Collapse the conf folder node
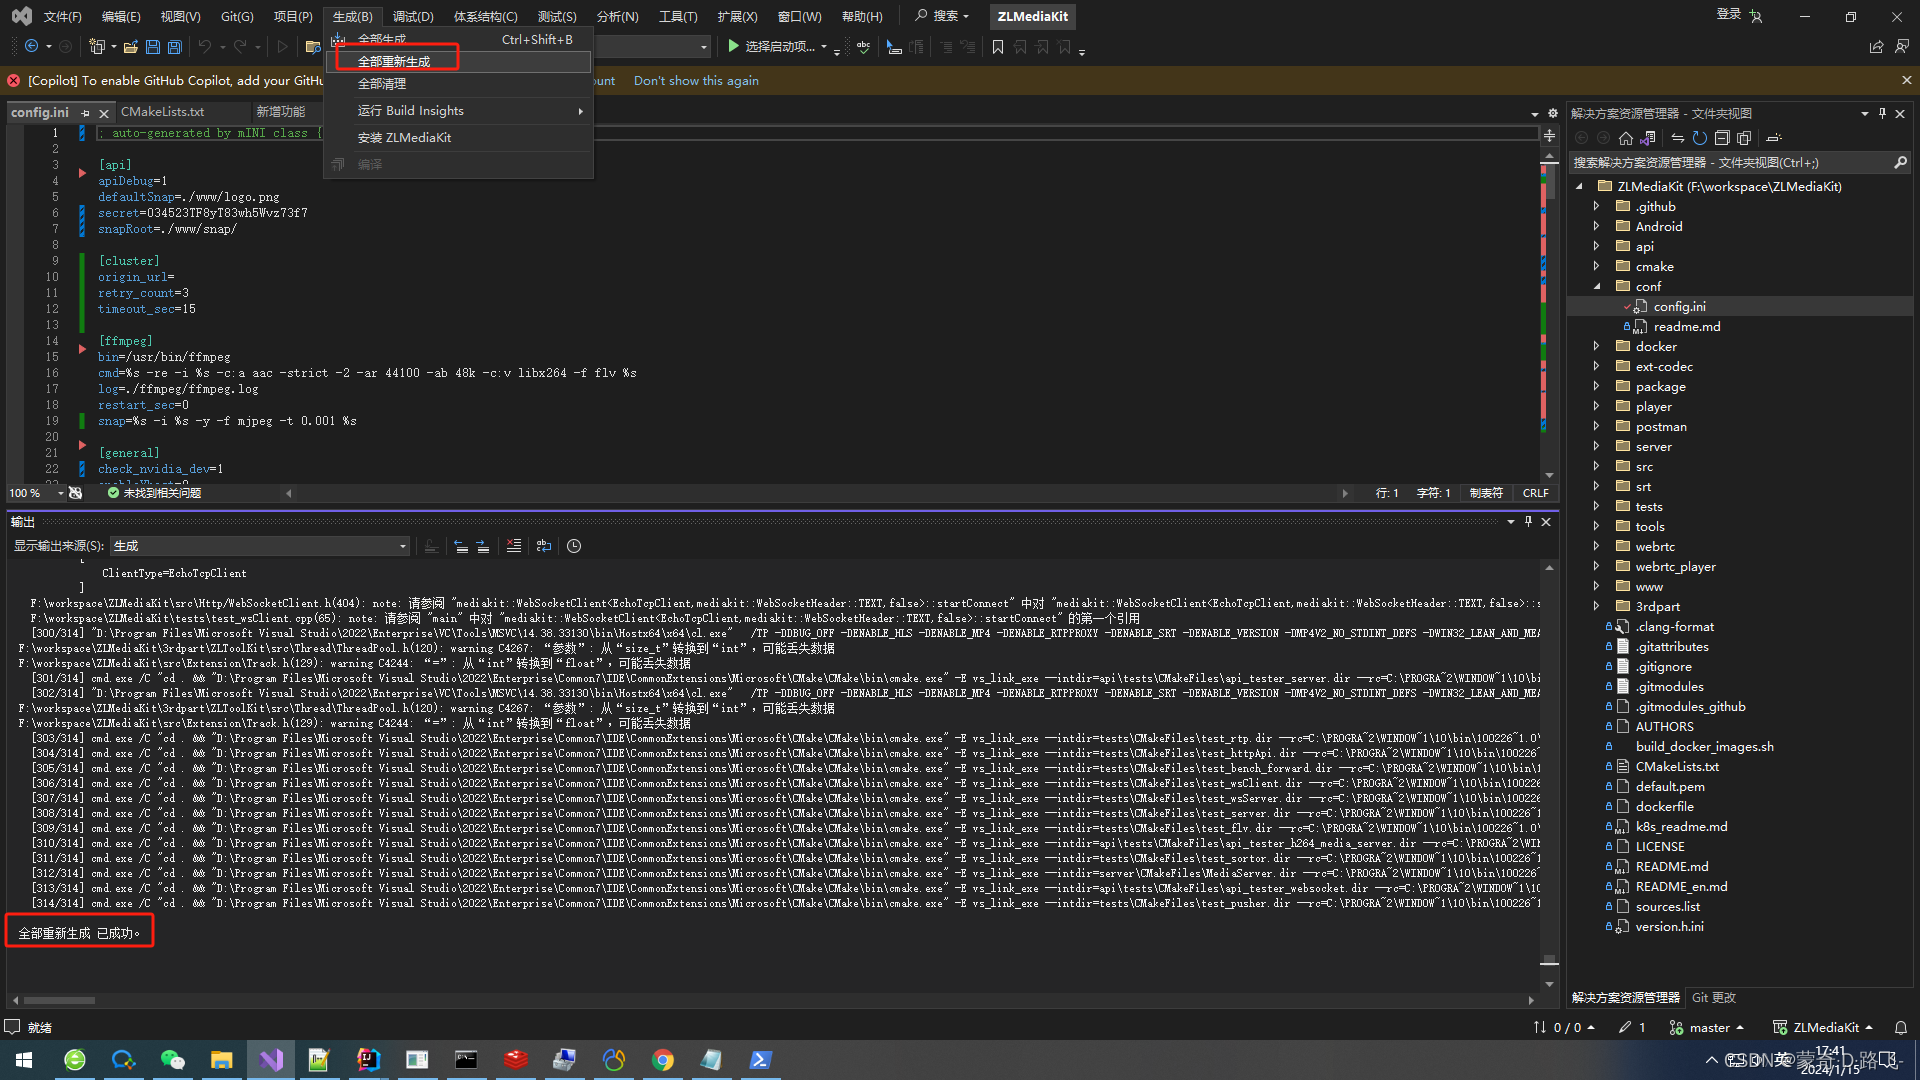The image size is (1920, 1080). pos(1597,286)
